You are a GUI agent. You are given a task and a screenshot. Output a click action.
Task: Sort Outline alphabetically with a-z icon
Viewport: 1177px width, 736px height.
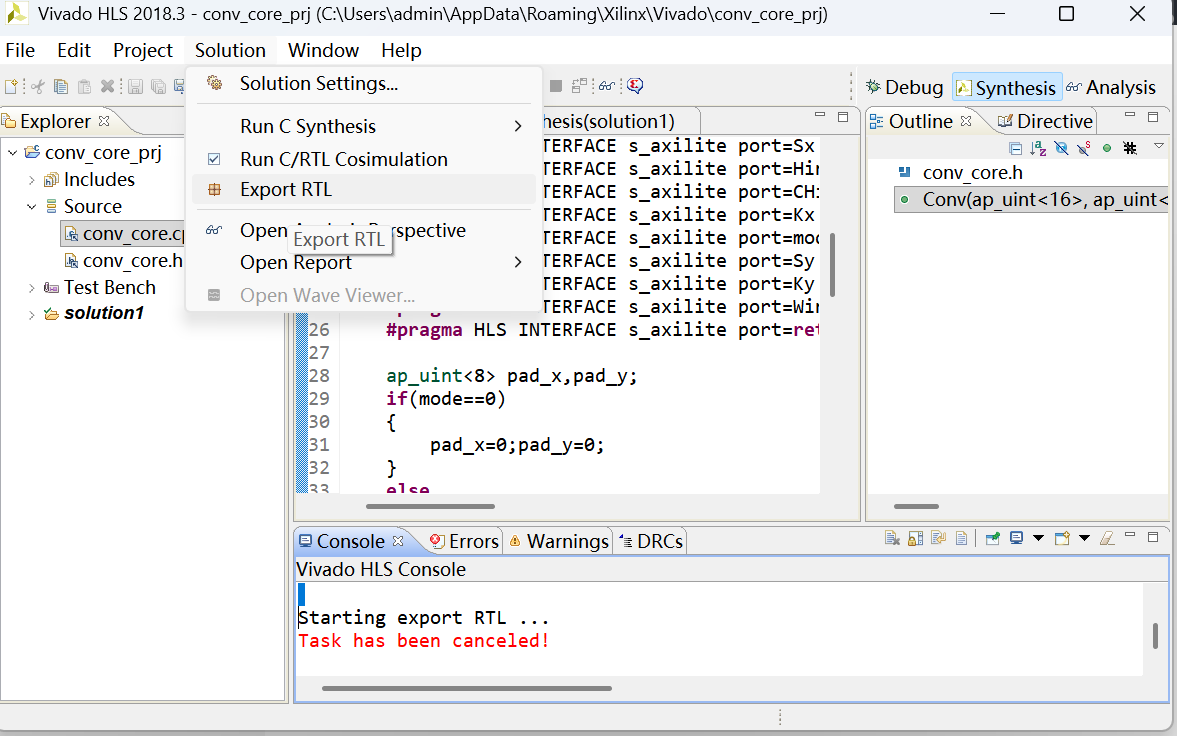pos(1038,148)
